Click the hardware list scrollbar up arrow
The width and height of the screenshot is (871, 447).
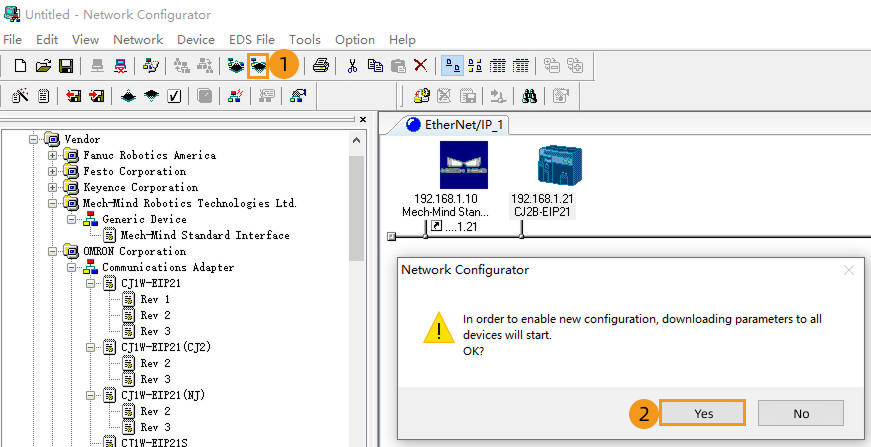(x=357, y=140)
